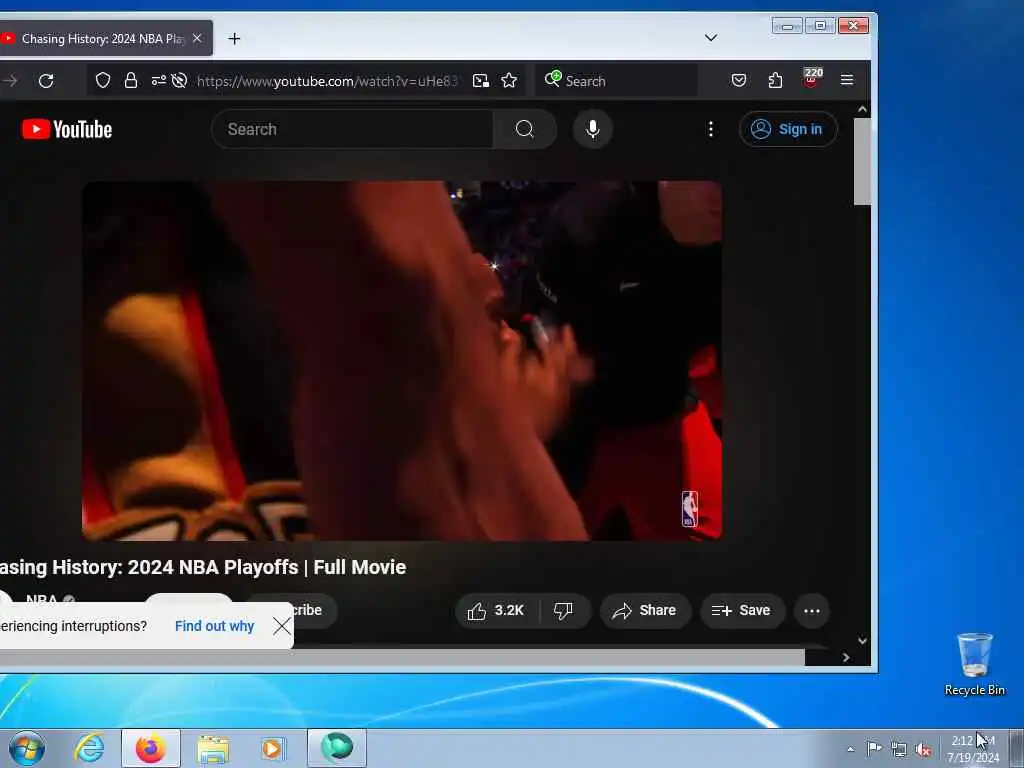Click the vertical scrollbar thumb
Screen dimensions: 1024x768
[862, 161]
